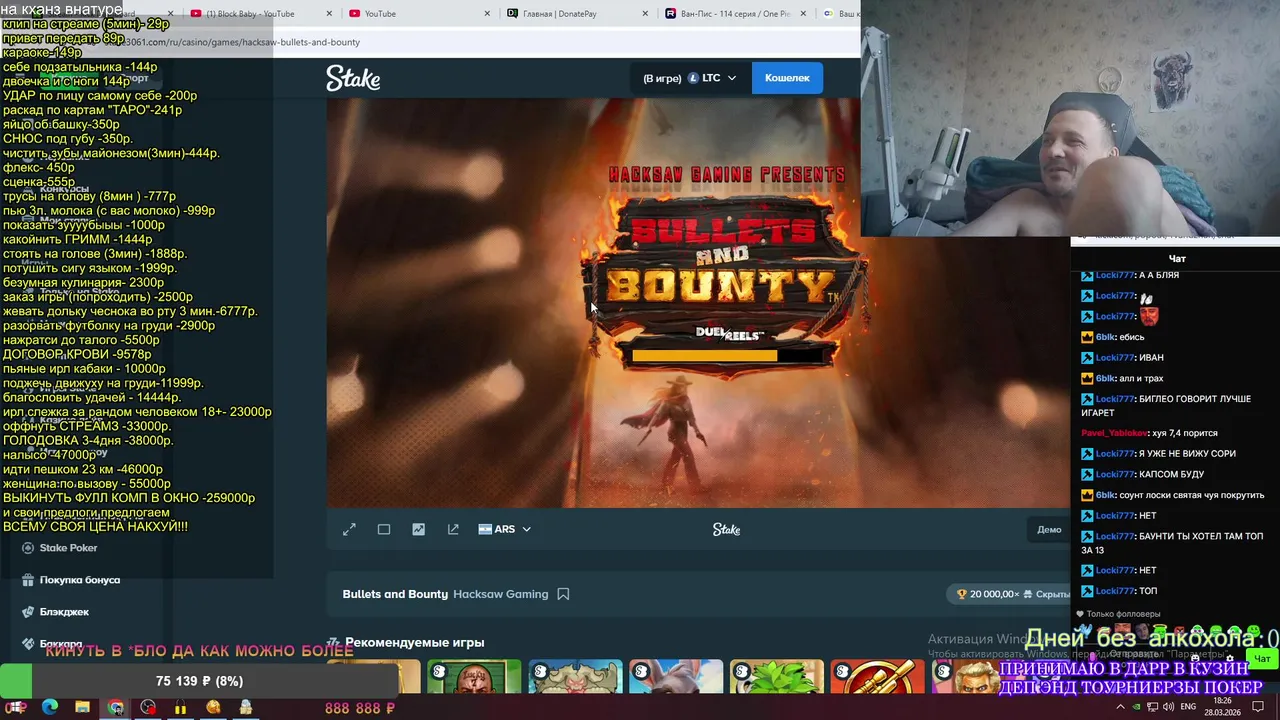Switch to Демо mode
1280x720 pixels.
1049,529
